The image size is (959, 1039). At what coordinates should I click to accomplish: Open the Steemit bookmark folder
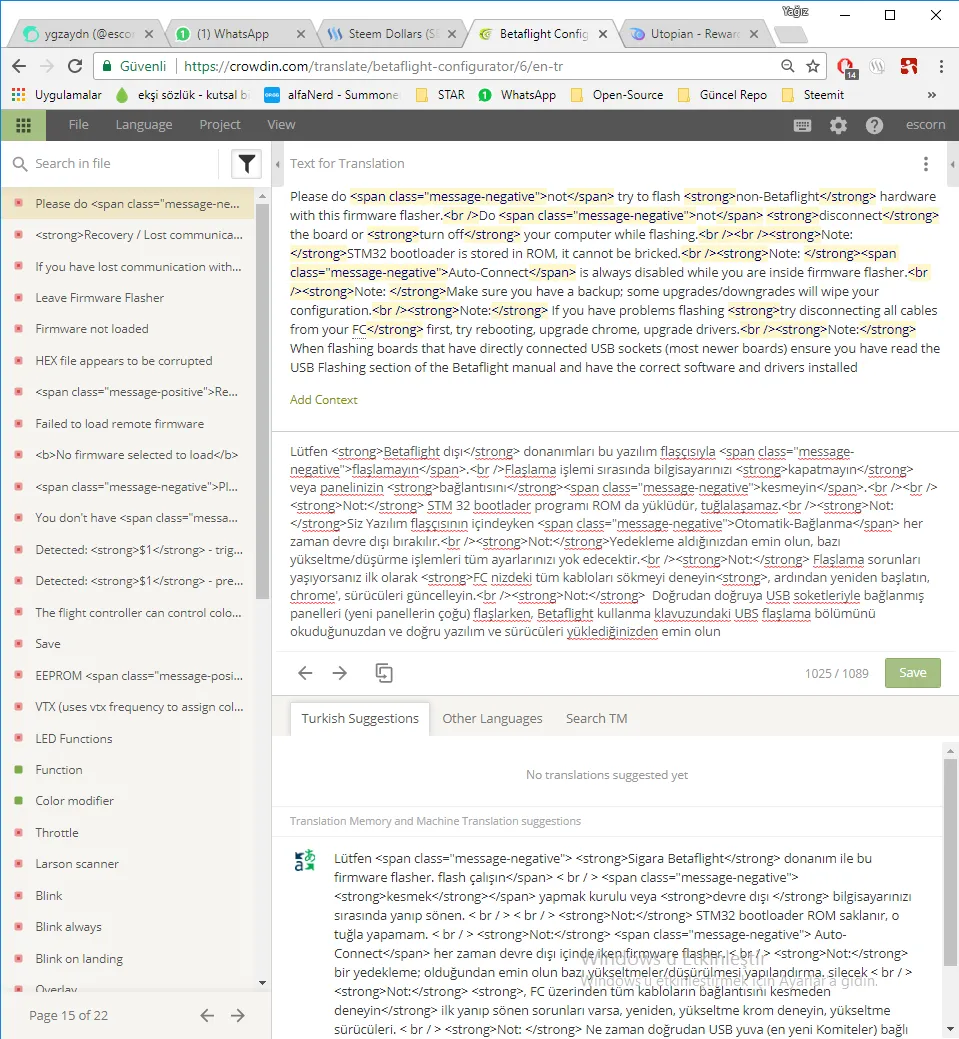click(813, 95)
